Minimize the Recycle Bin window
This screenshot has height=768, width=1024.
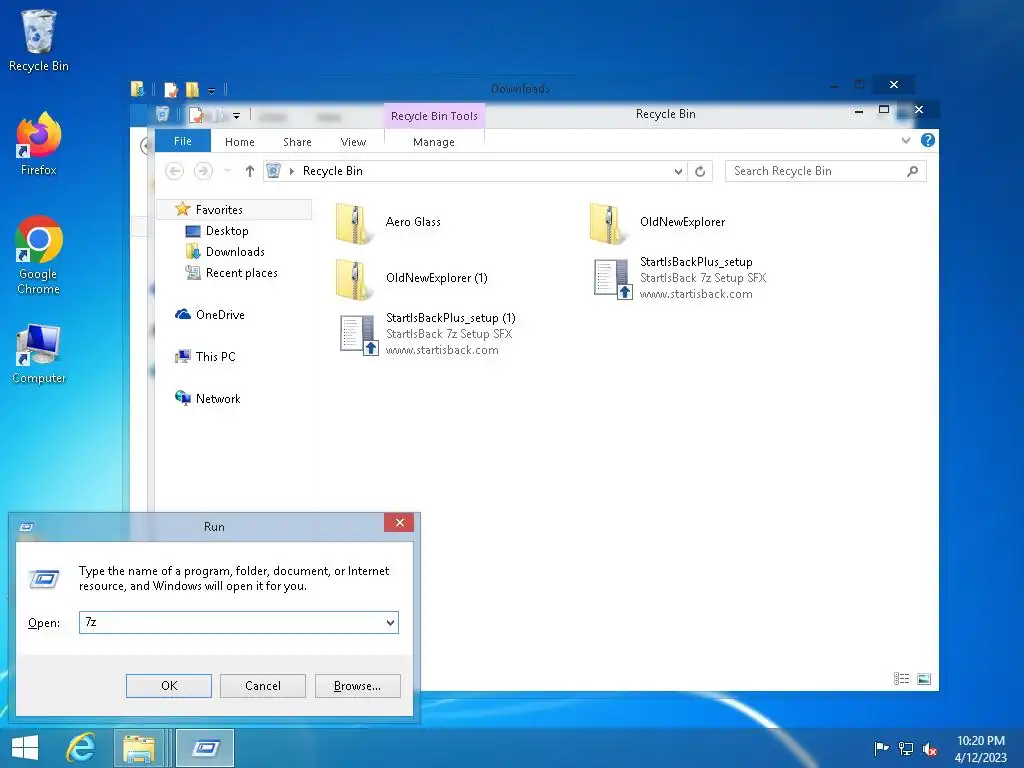859,112
